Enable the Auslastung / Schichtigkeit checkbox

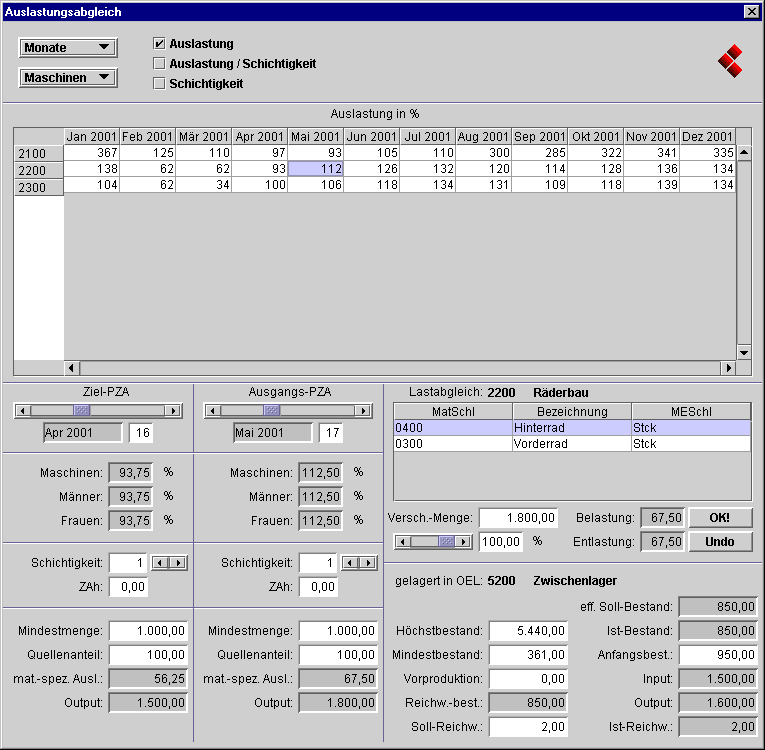(159, 64)
